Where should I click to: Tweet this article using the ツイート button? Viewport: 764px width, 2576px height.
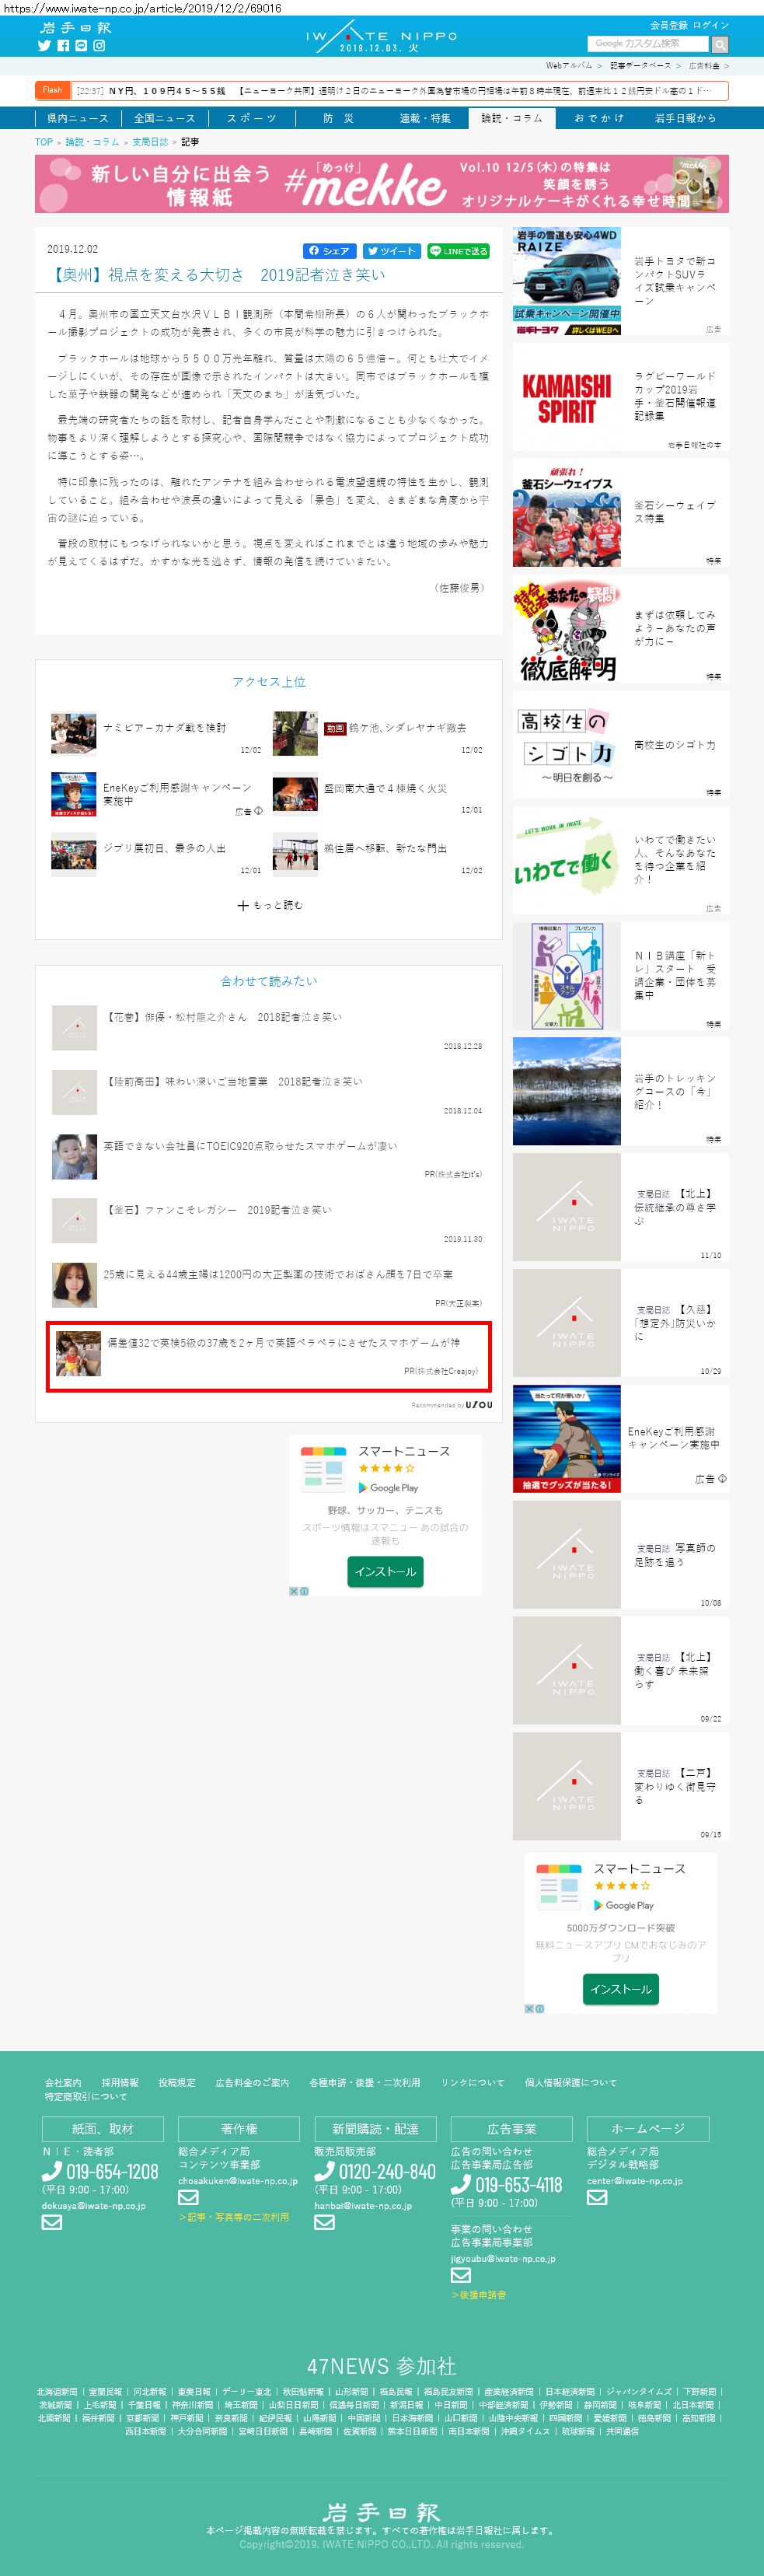[391, 251]
